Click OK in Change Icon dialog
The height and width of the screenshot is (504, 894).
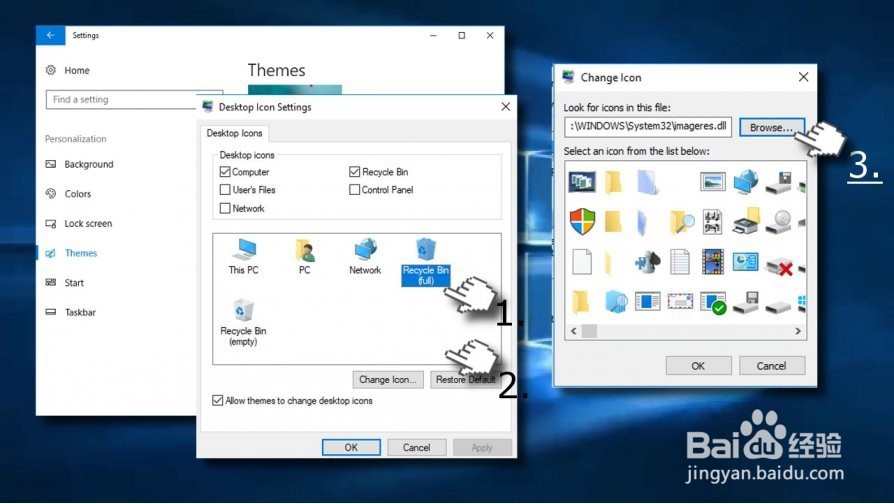pyautogui.click(x=698, y=366)
